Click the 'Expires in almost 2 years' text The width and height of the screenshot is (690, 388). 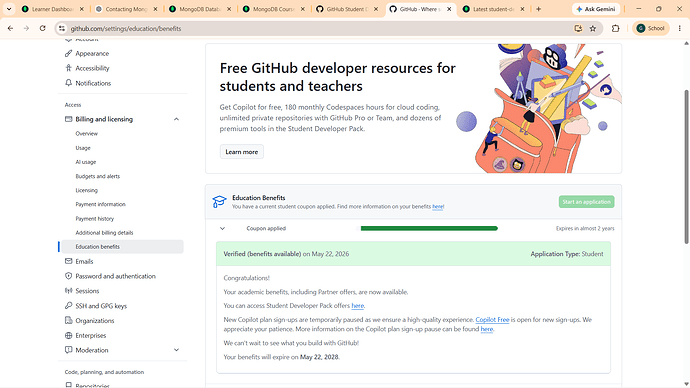tap(585, 228)
